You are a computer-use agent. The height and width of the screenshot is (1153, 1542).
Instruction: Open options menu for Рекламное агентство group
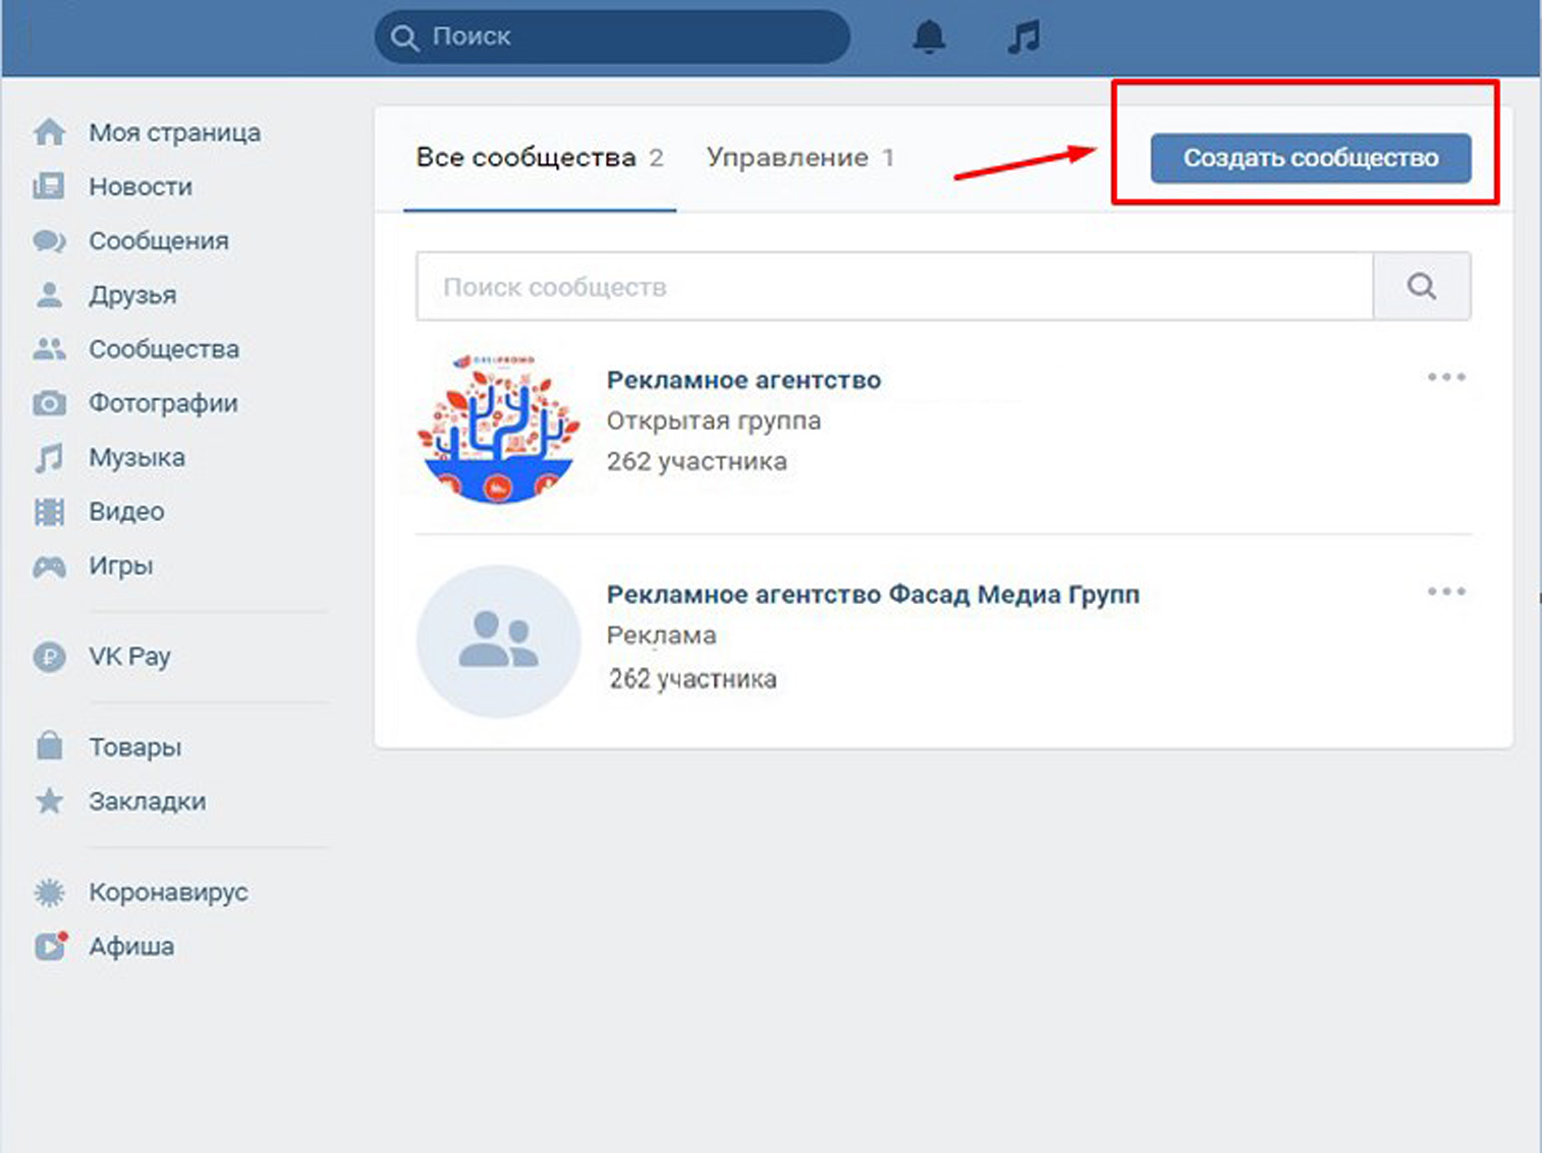pyautogui.click(x=1446, y=377)
